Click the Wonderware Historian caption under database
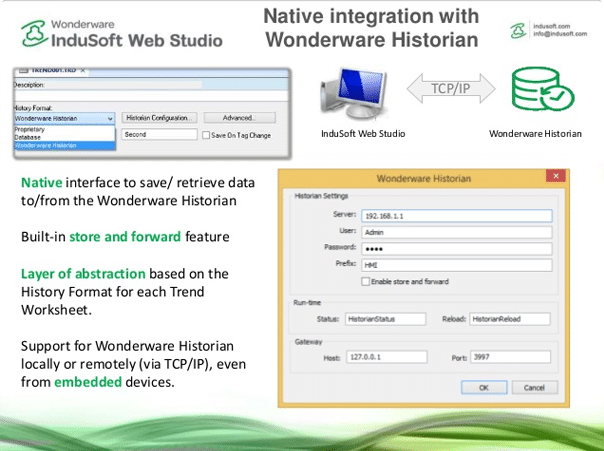This screenshot has width=604, height=451. click(x=535, y=134)
